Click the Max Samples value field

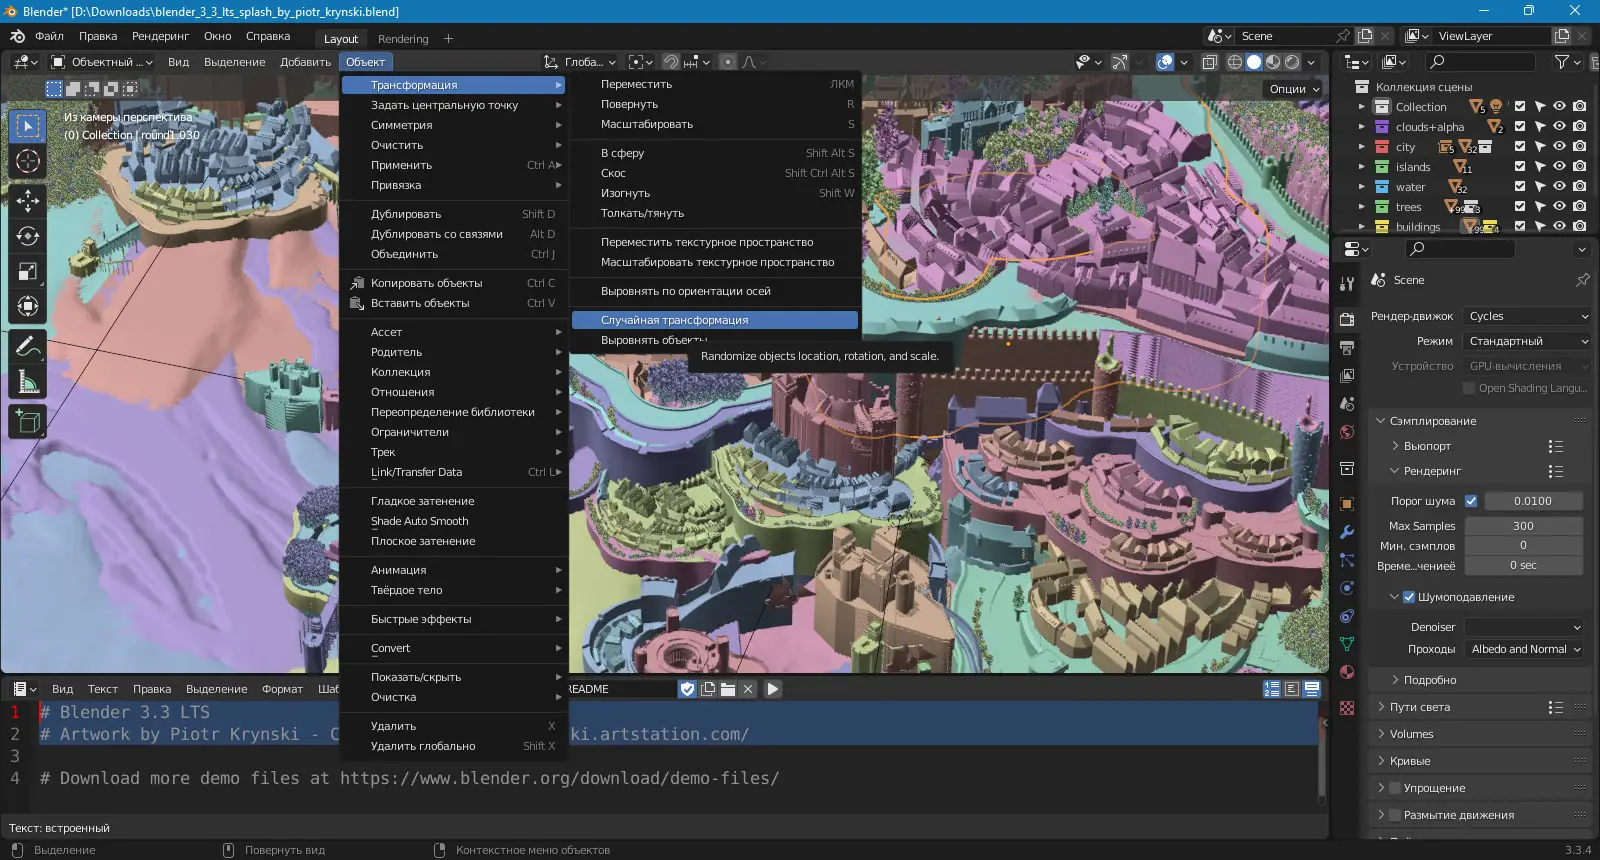(x=1523, y=526)
